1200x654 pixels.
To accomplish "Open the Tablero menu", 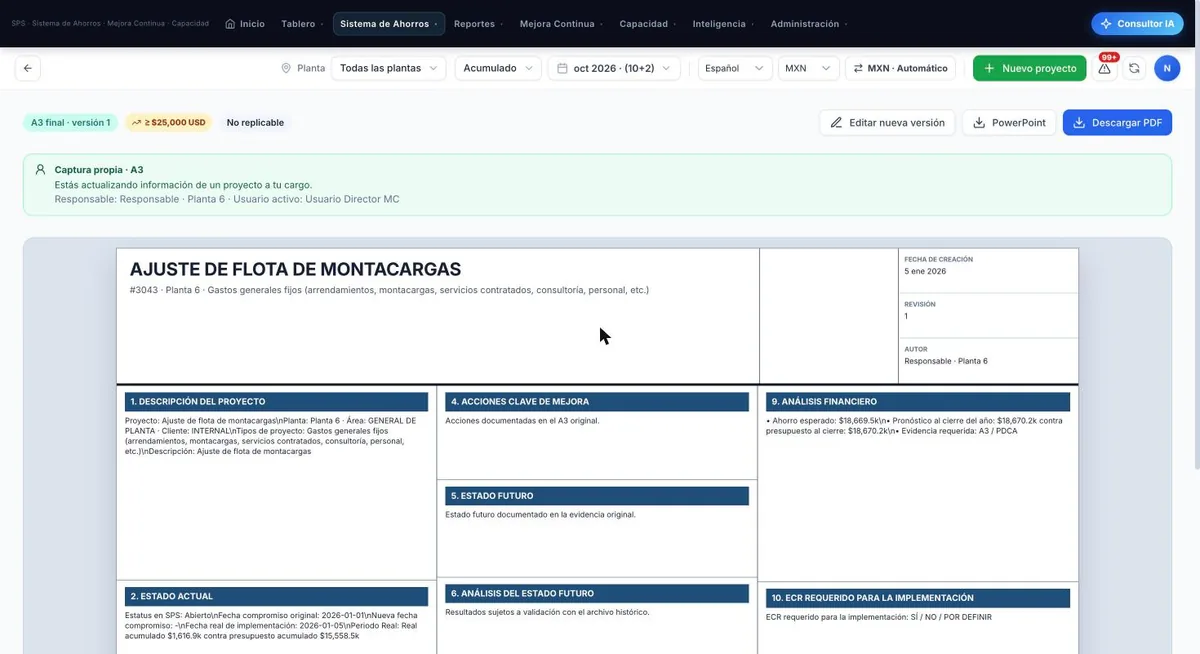I will coord(303,24).
